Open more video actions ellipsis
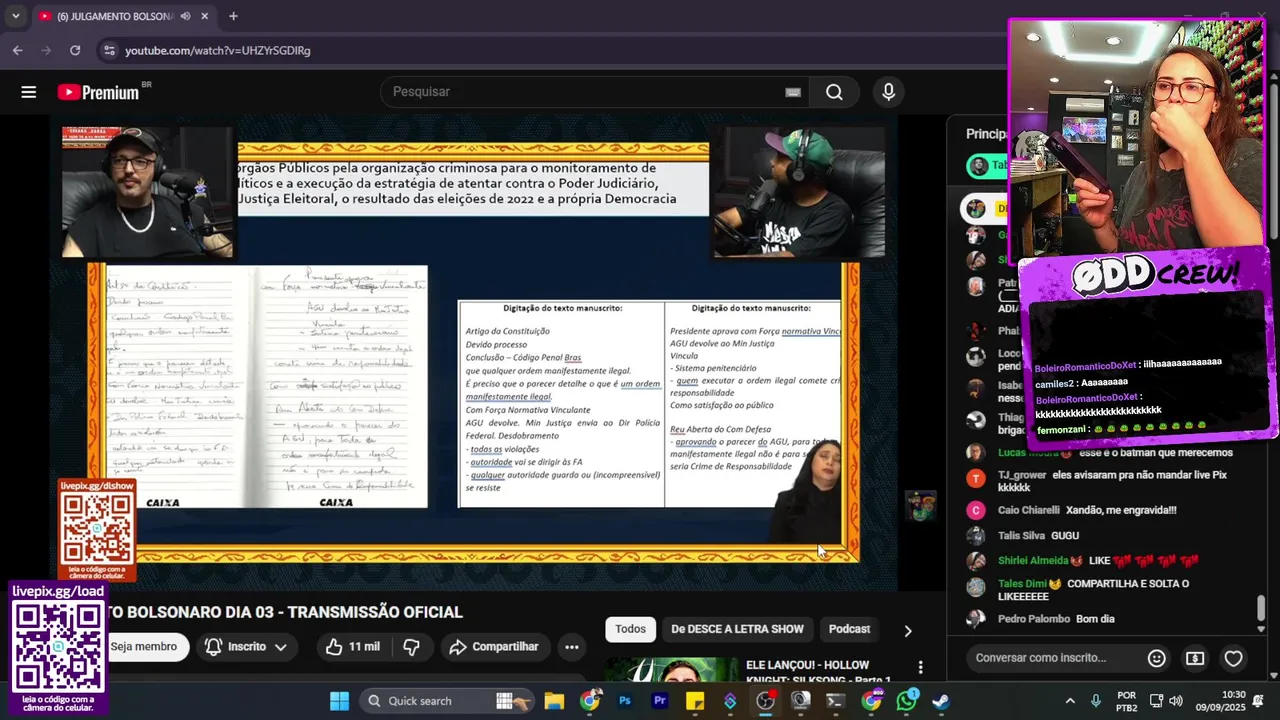The image size is (1280, 720). pos(572,647)
